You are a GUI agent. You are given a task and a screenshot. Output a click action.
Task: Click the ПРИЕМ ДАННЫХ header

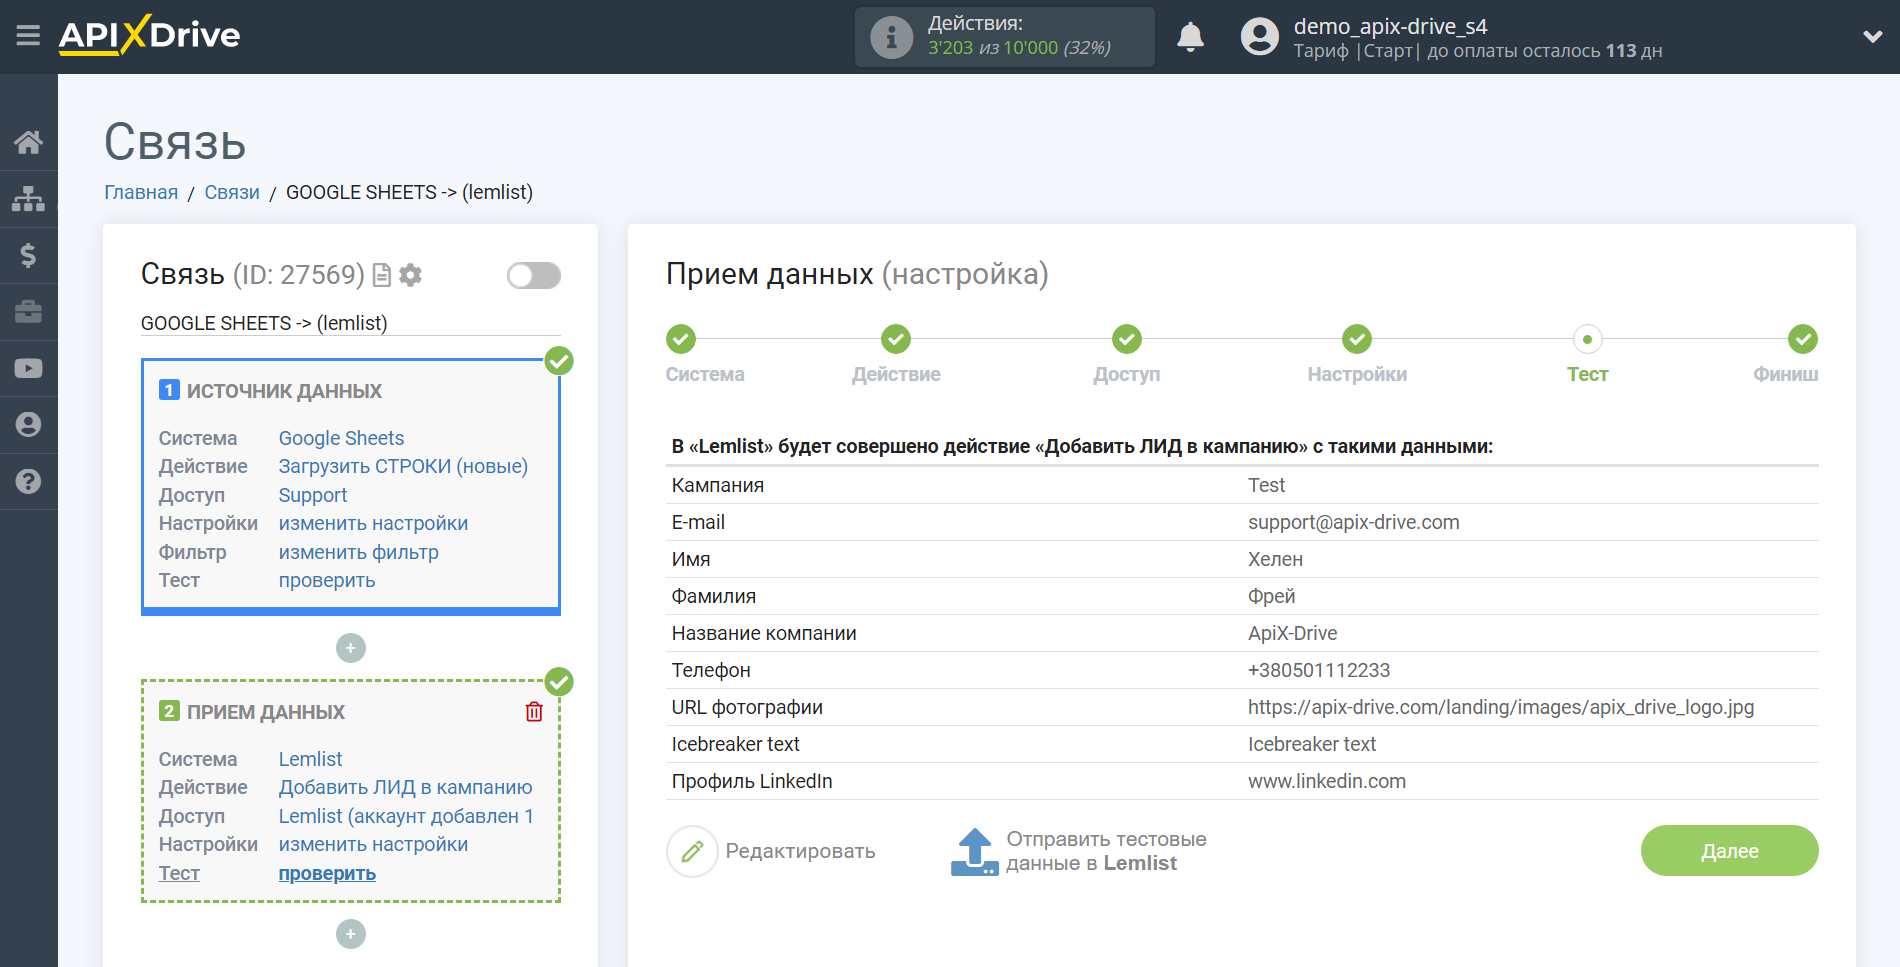click(265, 712)
